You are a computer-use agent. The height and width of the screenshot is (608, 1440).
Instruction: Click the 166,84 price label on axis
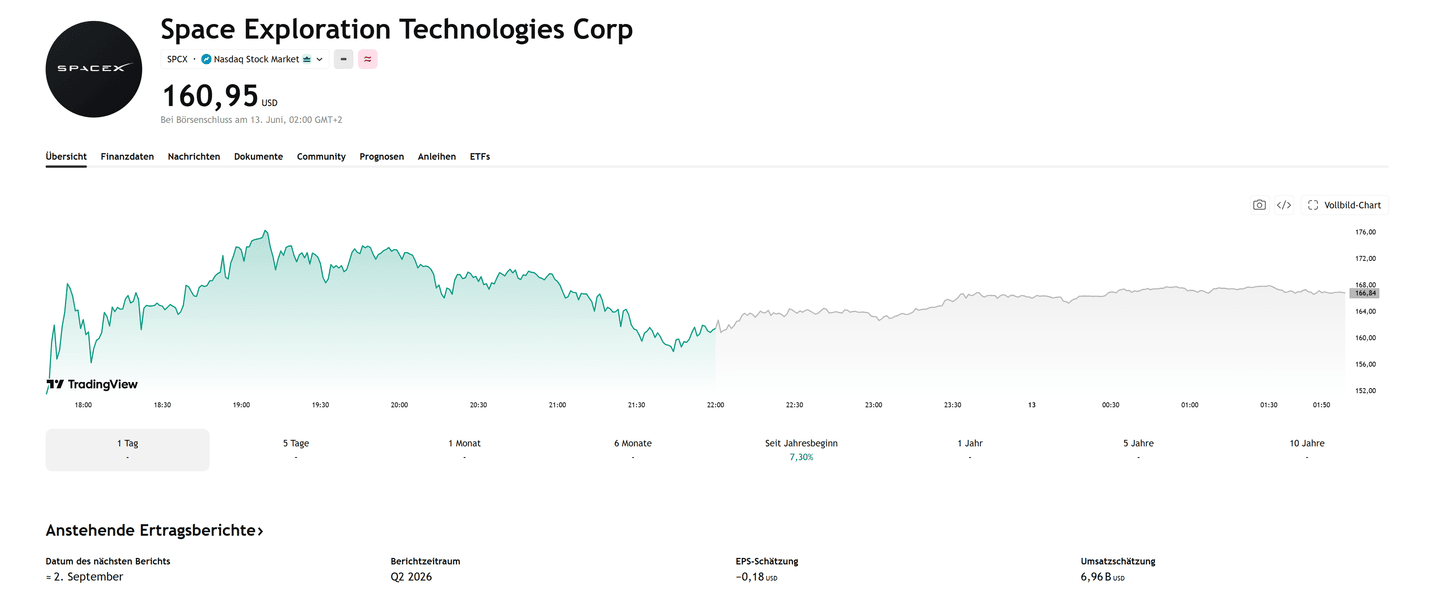[x=1365, y=293]
